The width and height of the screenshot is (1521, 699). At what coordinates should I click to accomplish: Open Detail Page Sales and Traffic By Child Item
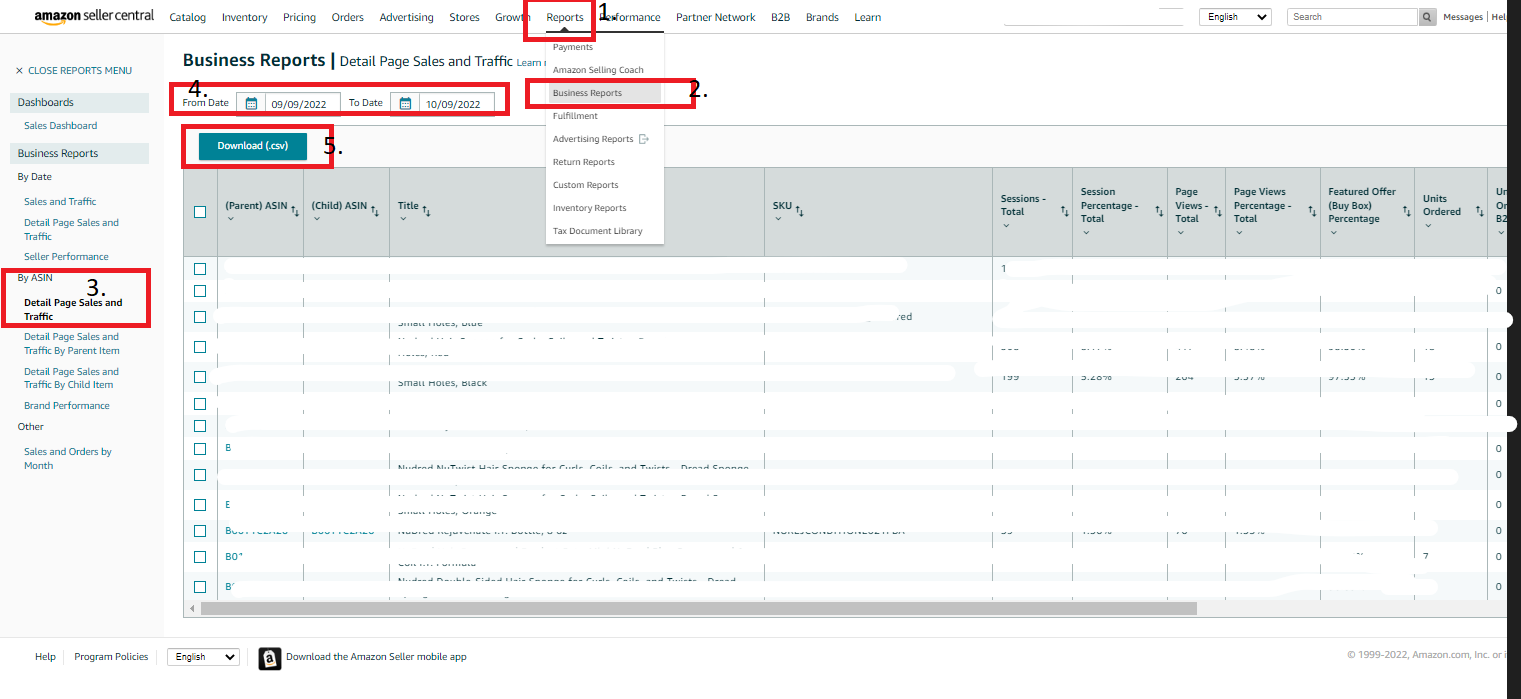[72, 378]
